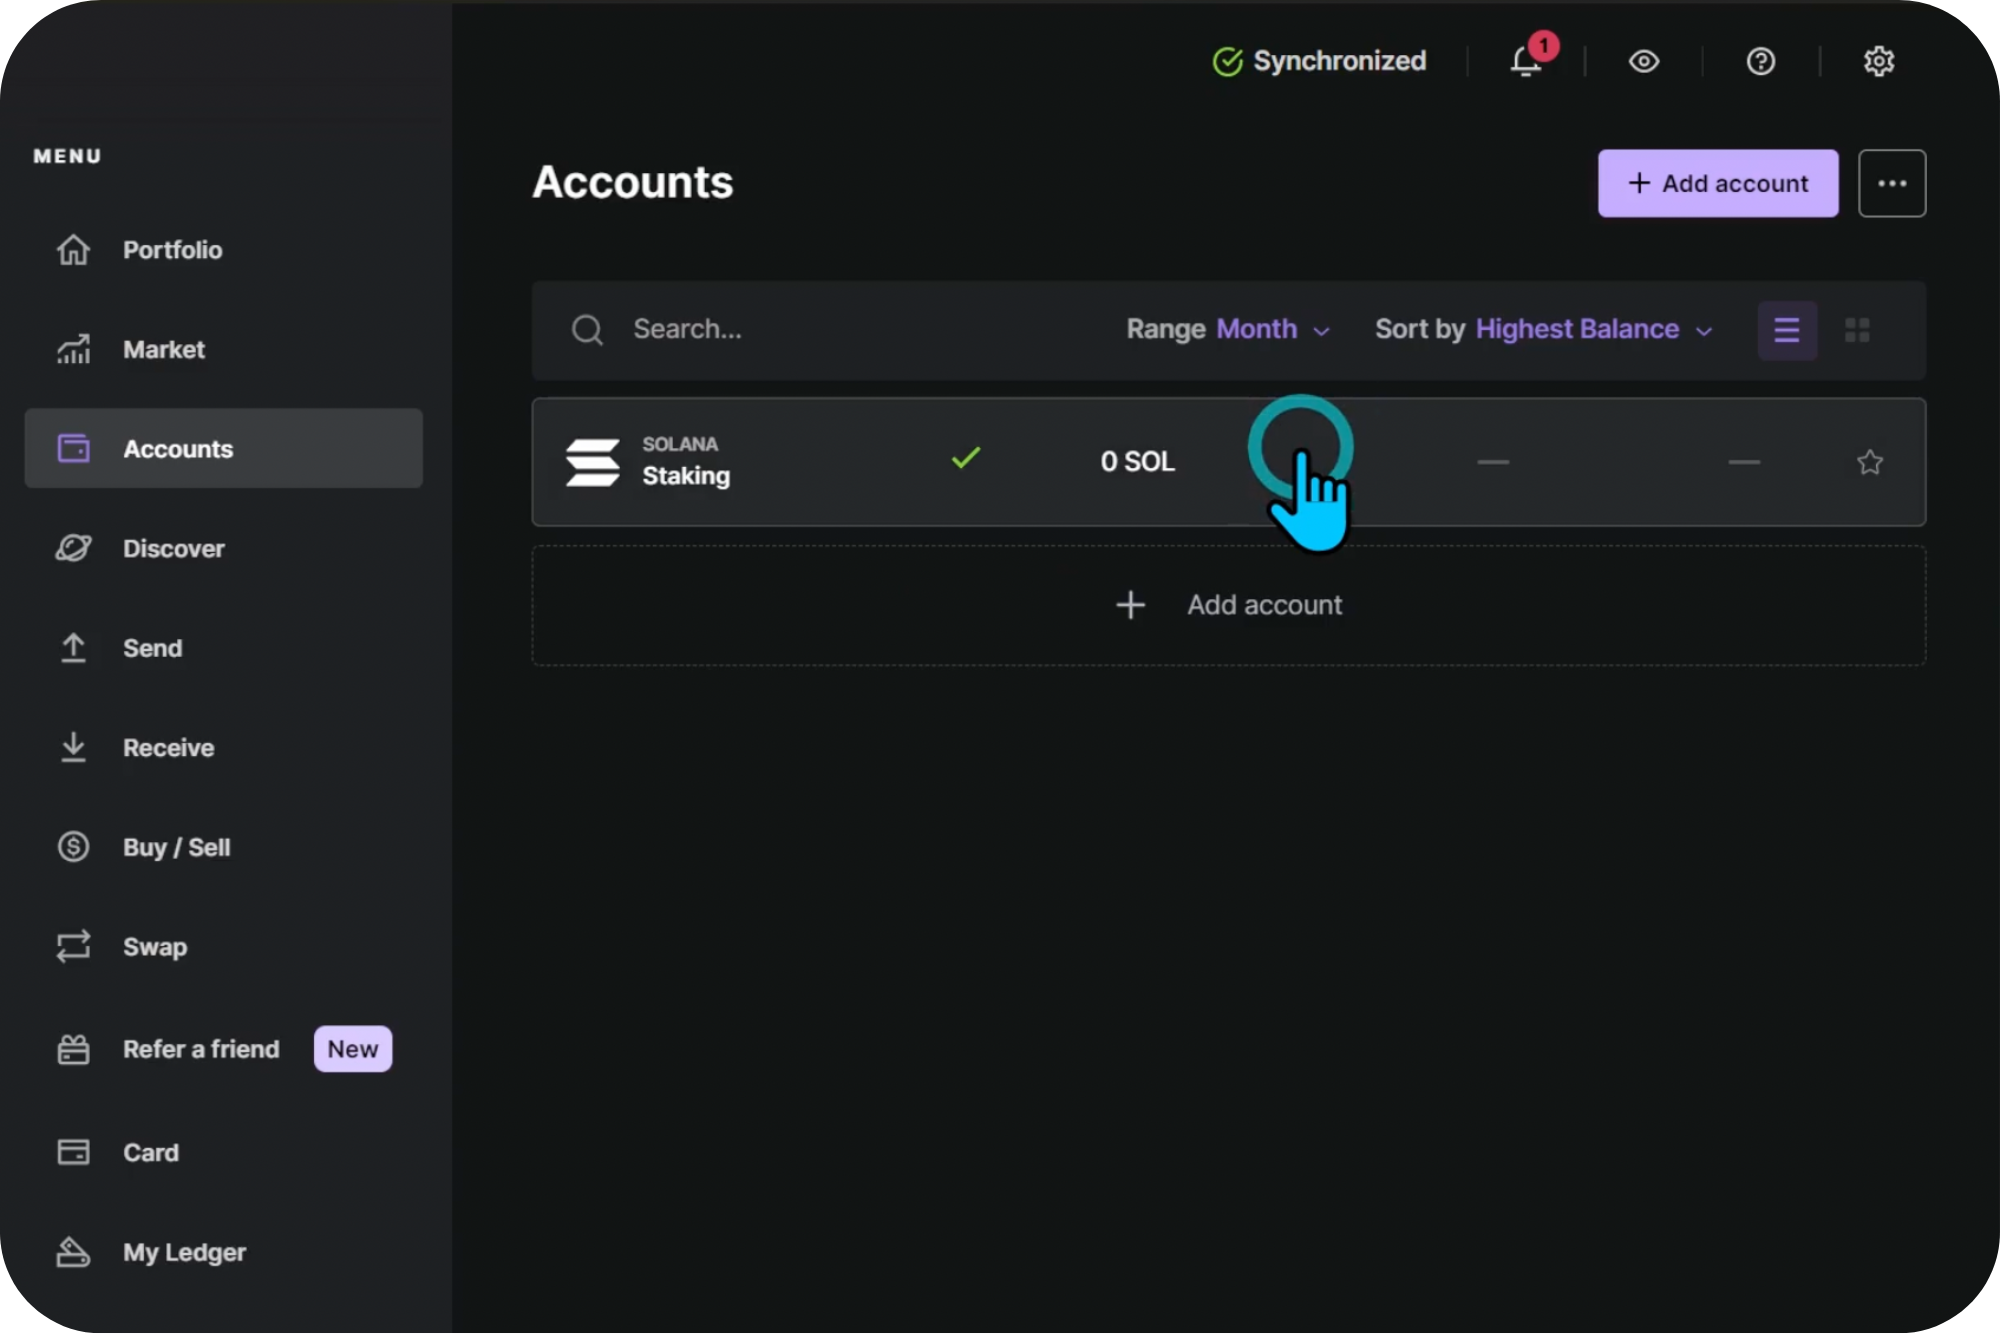Switch to list view layout
The image size is (2000, 1334).
coord(1787,330)
